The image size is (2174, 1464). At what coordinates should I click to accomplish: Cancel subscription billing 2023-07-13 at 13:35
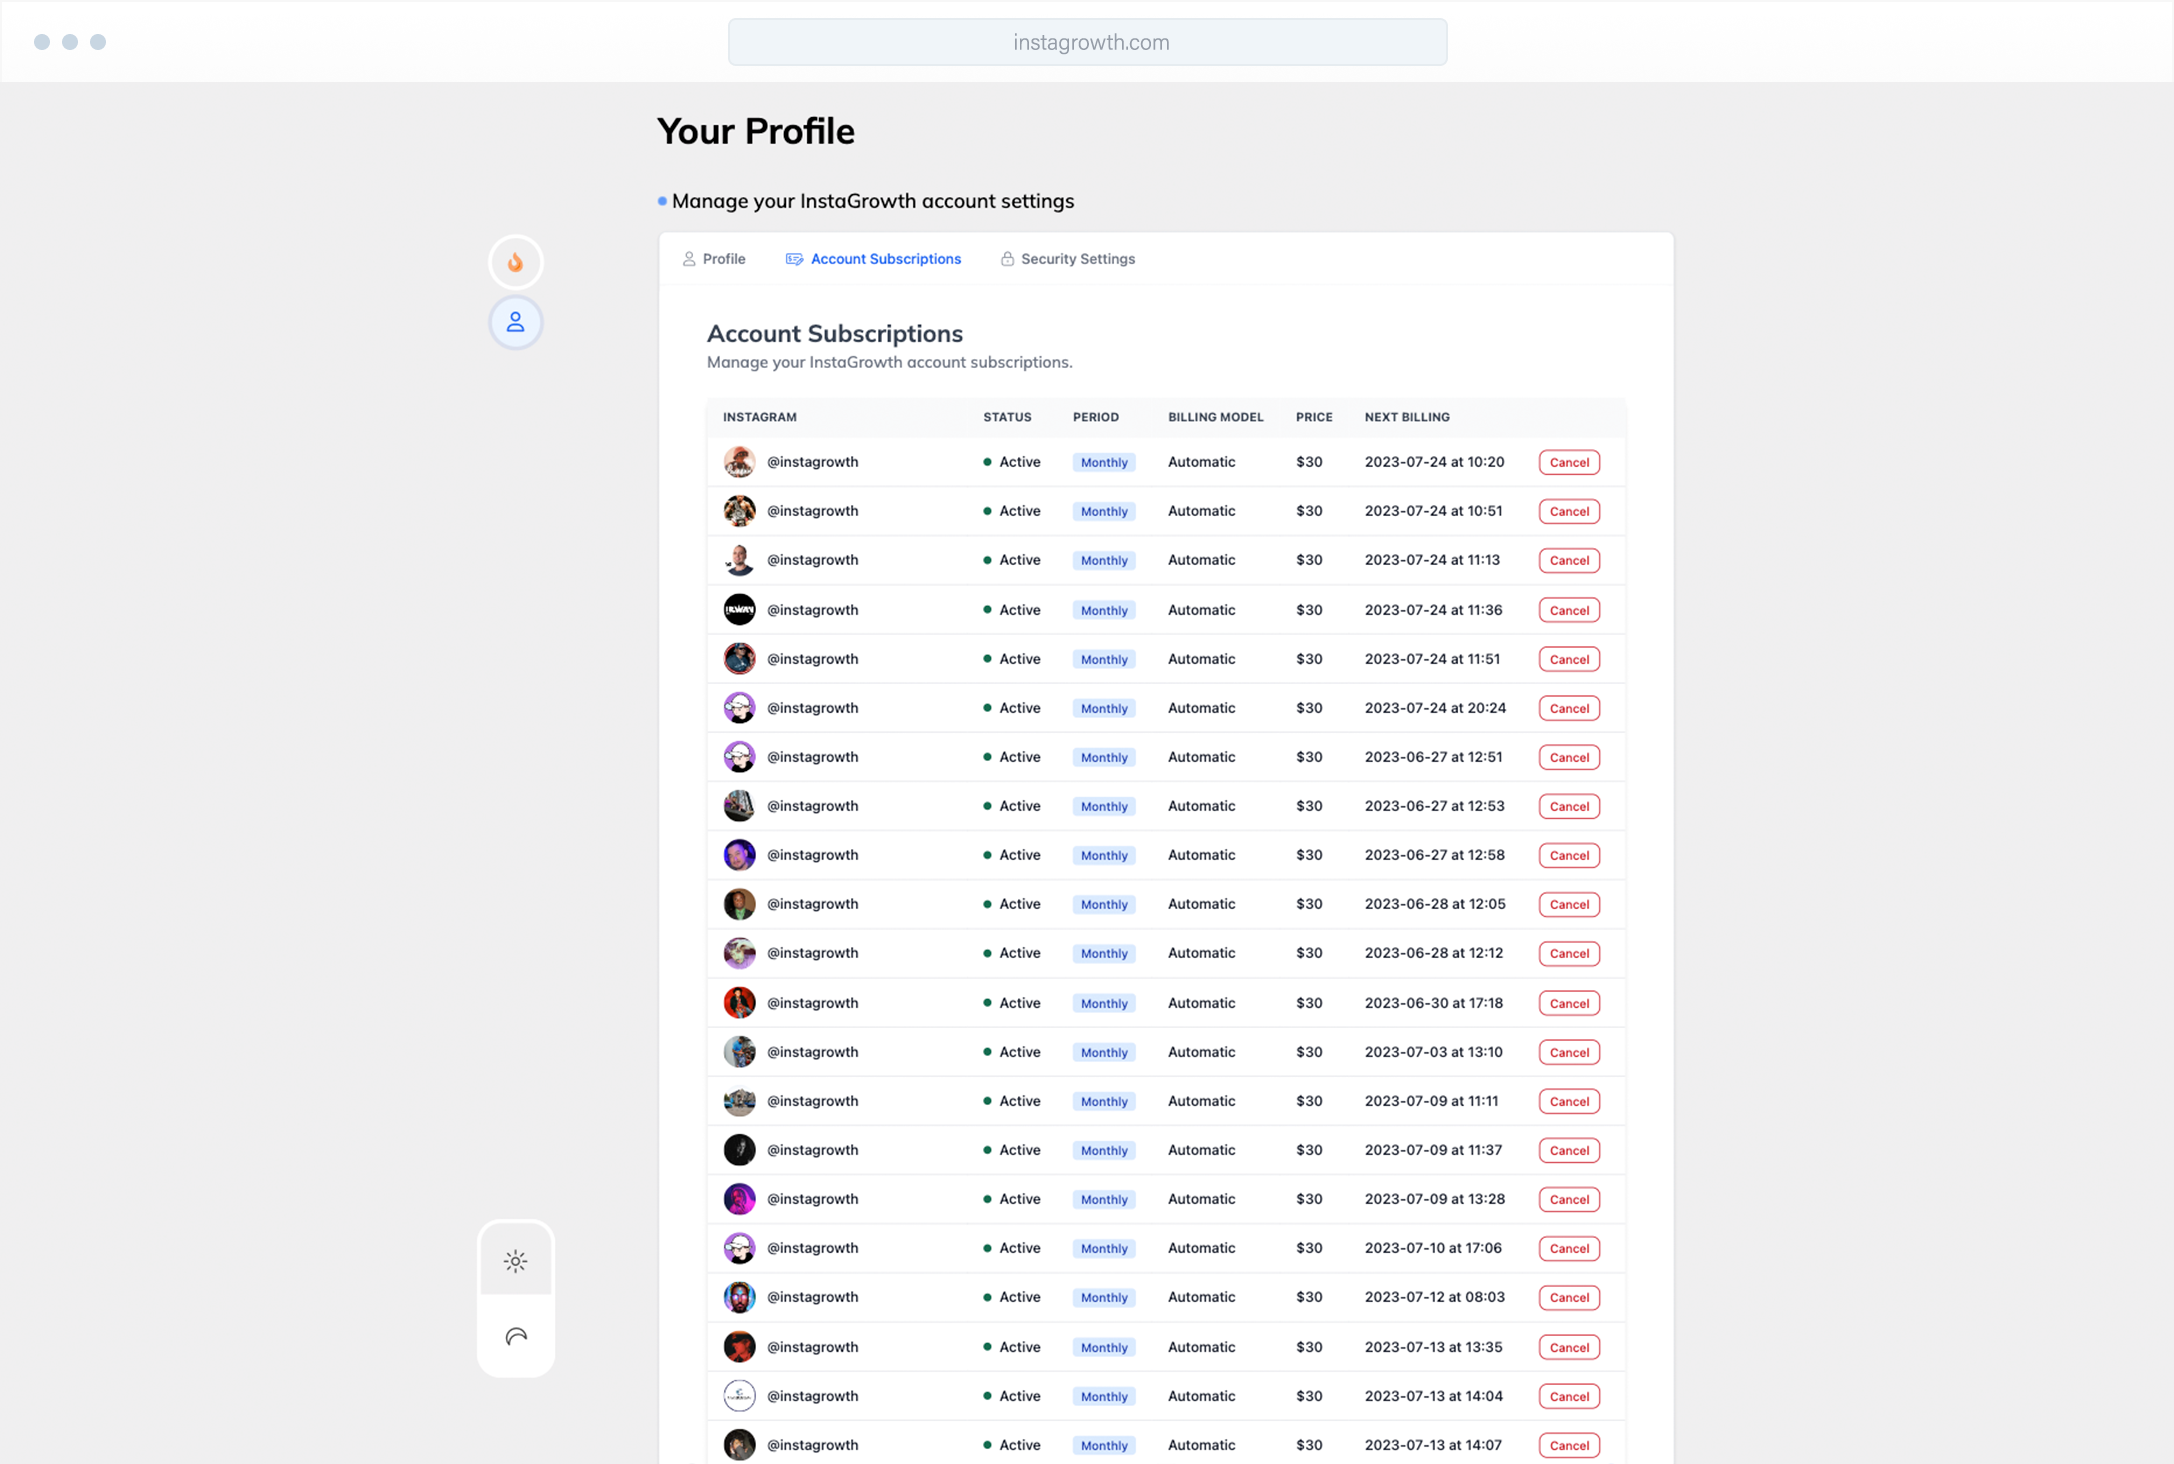tap(1569, 1347)
